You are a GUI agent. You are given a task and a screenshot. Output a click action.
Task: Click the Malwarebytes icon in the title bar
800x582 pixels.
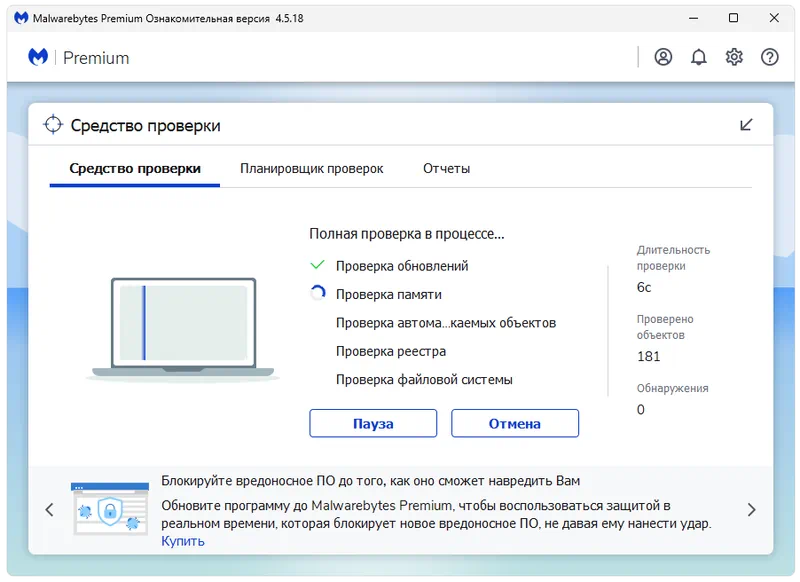click(x=21, y=18)
